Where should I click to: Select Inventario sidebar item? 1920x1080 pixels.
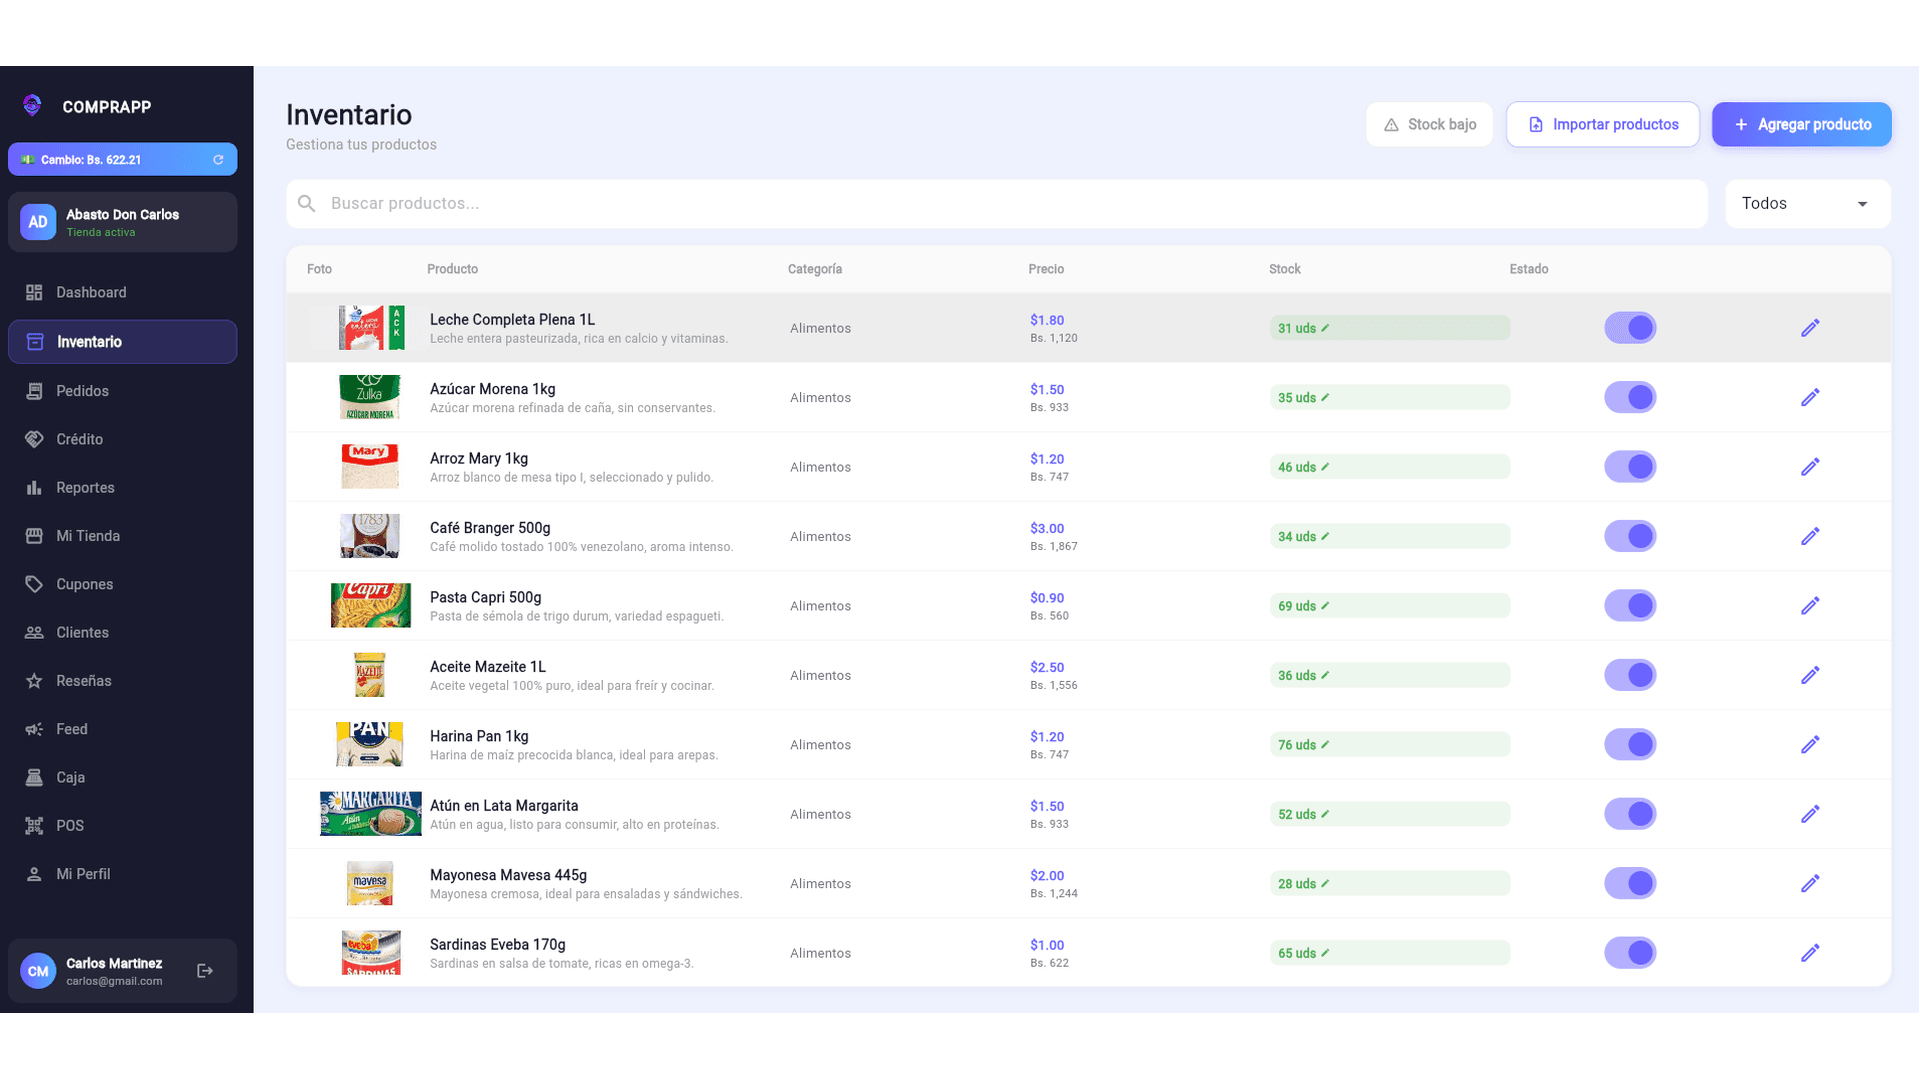[122, 342]
